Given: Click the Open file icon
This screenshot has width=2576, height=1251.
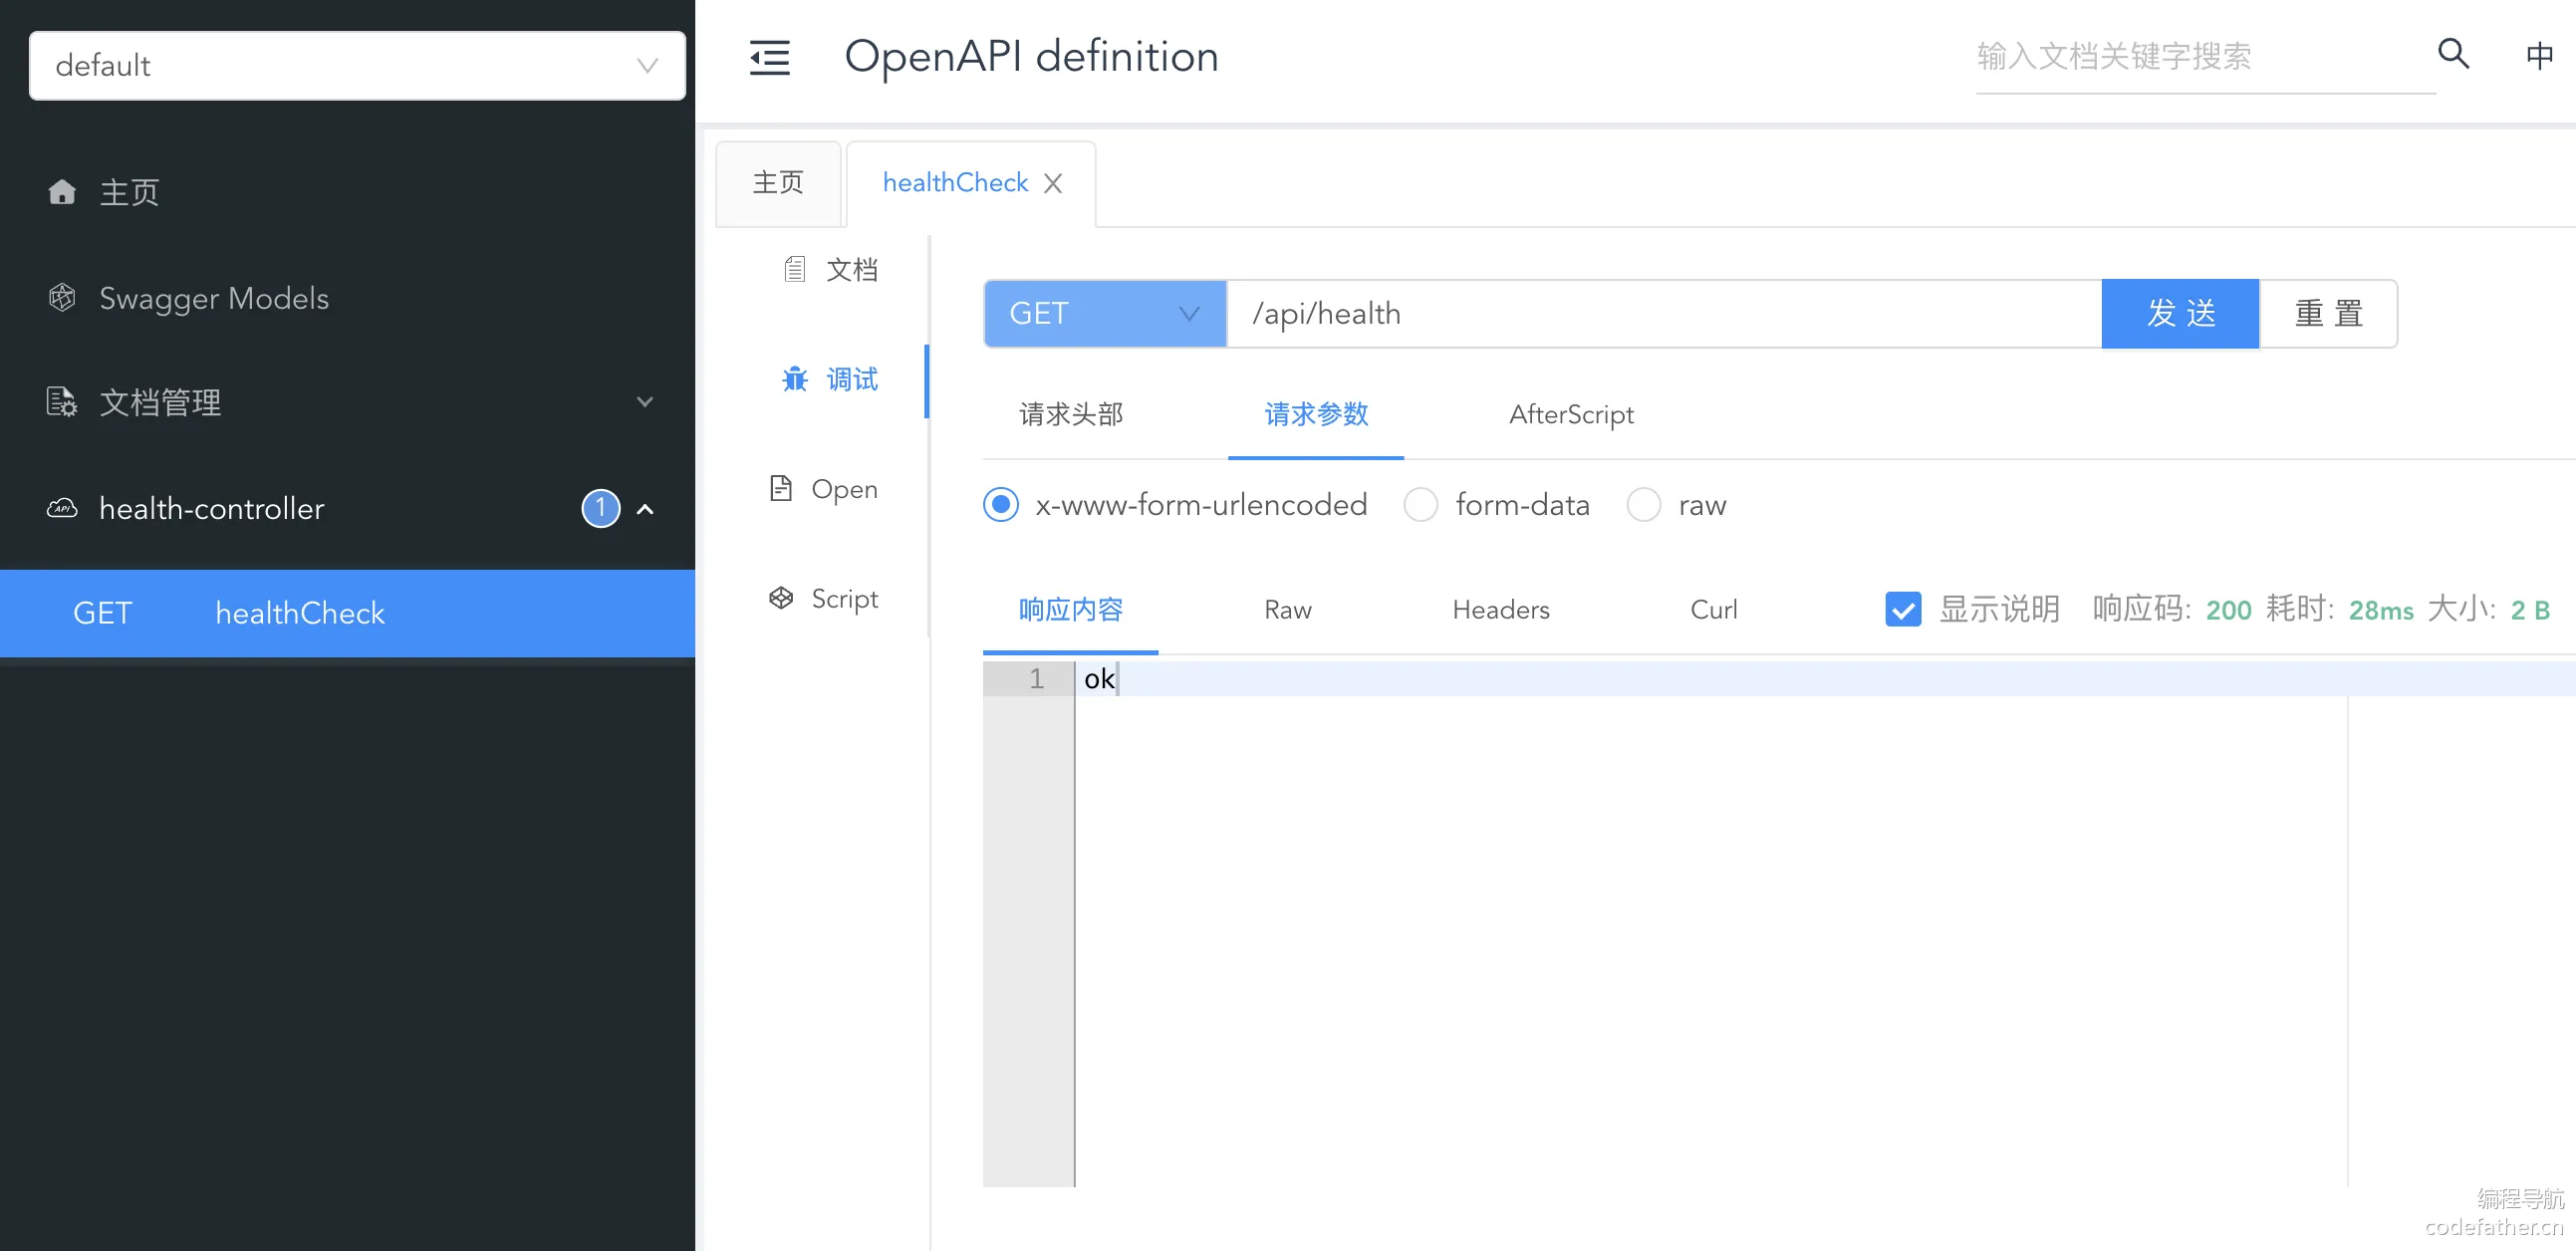Looking at the screenshot, I should [781, 488].
